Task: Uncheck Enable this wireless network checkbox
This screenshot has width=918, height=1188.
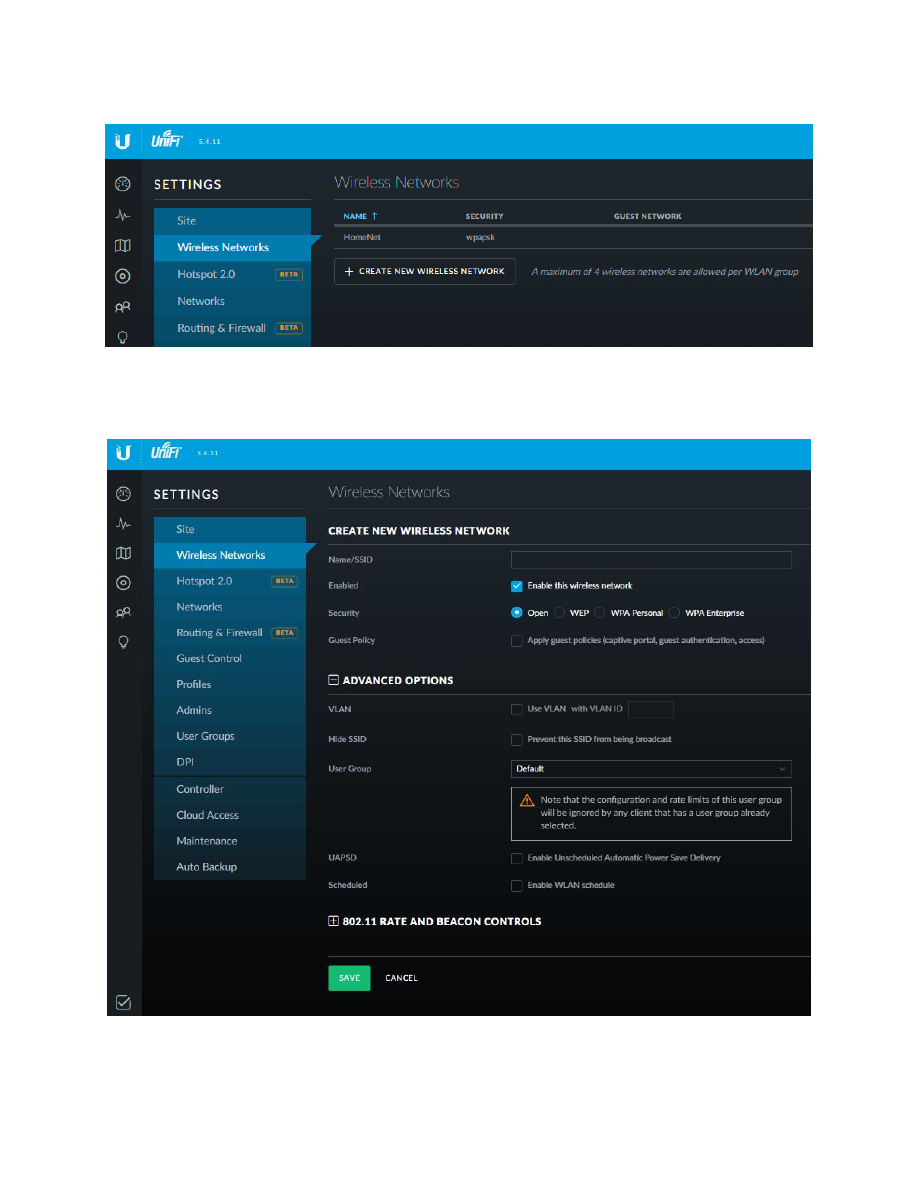Action: [517, 586]
